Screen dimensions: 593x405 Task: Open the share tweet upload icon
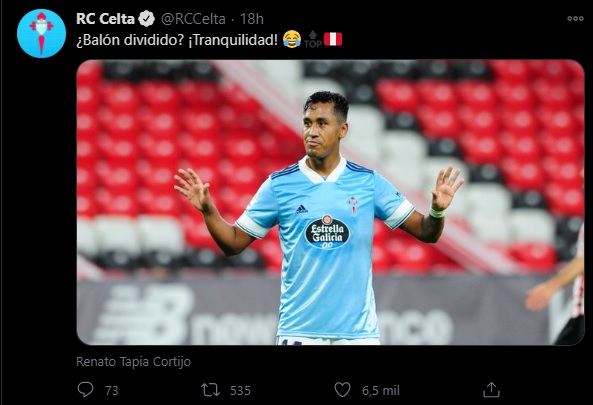(491, 389)
